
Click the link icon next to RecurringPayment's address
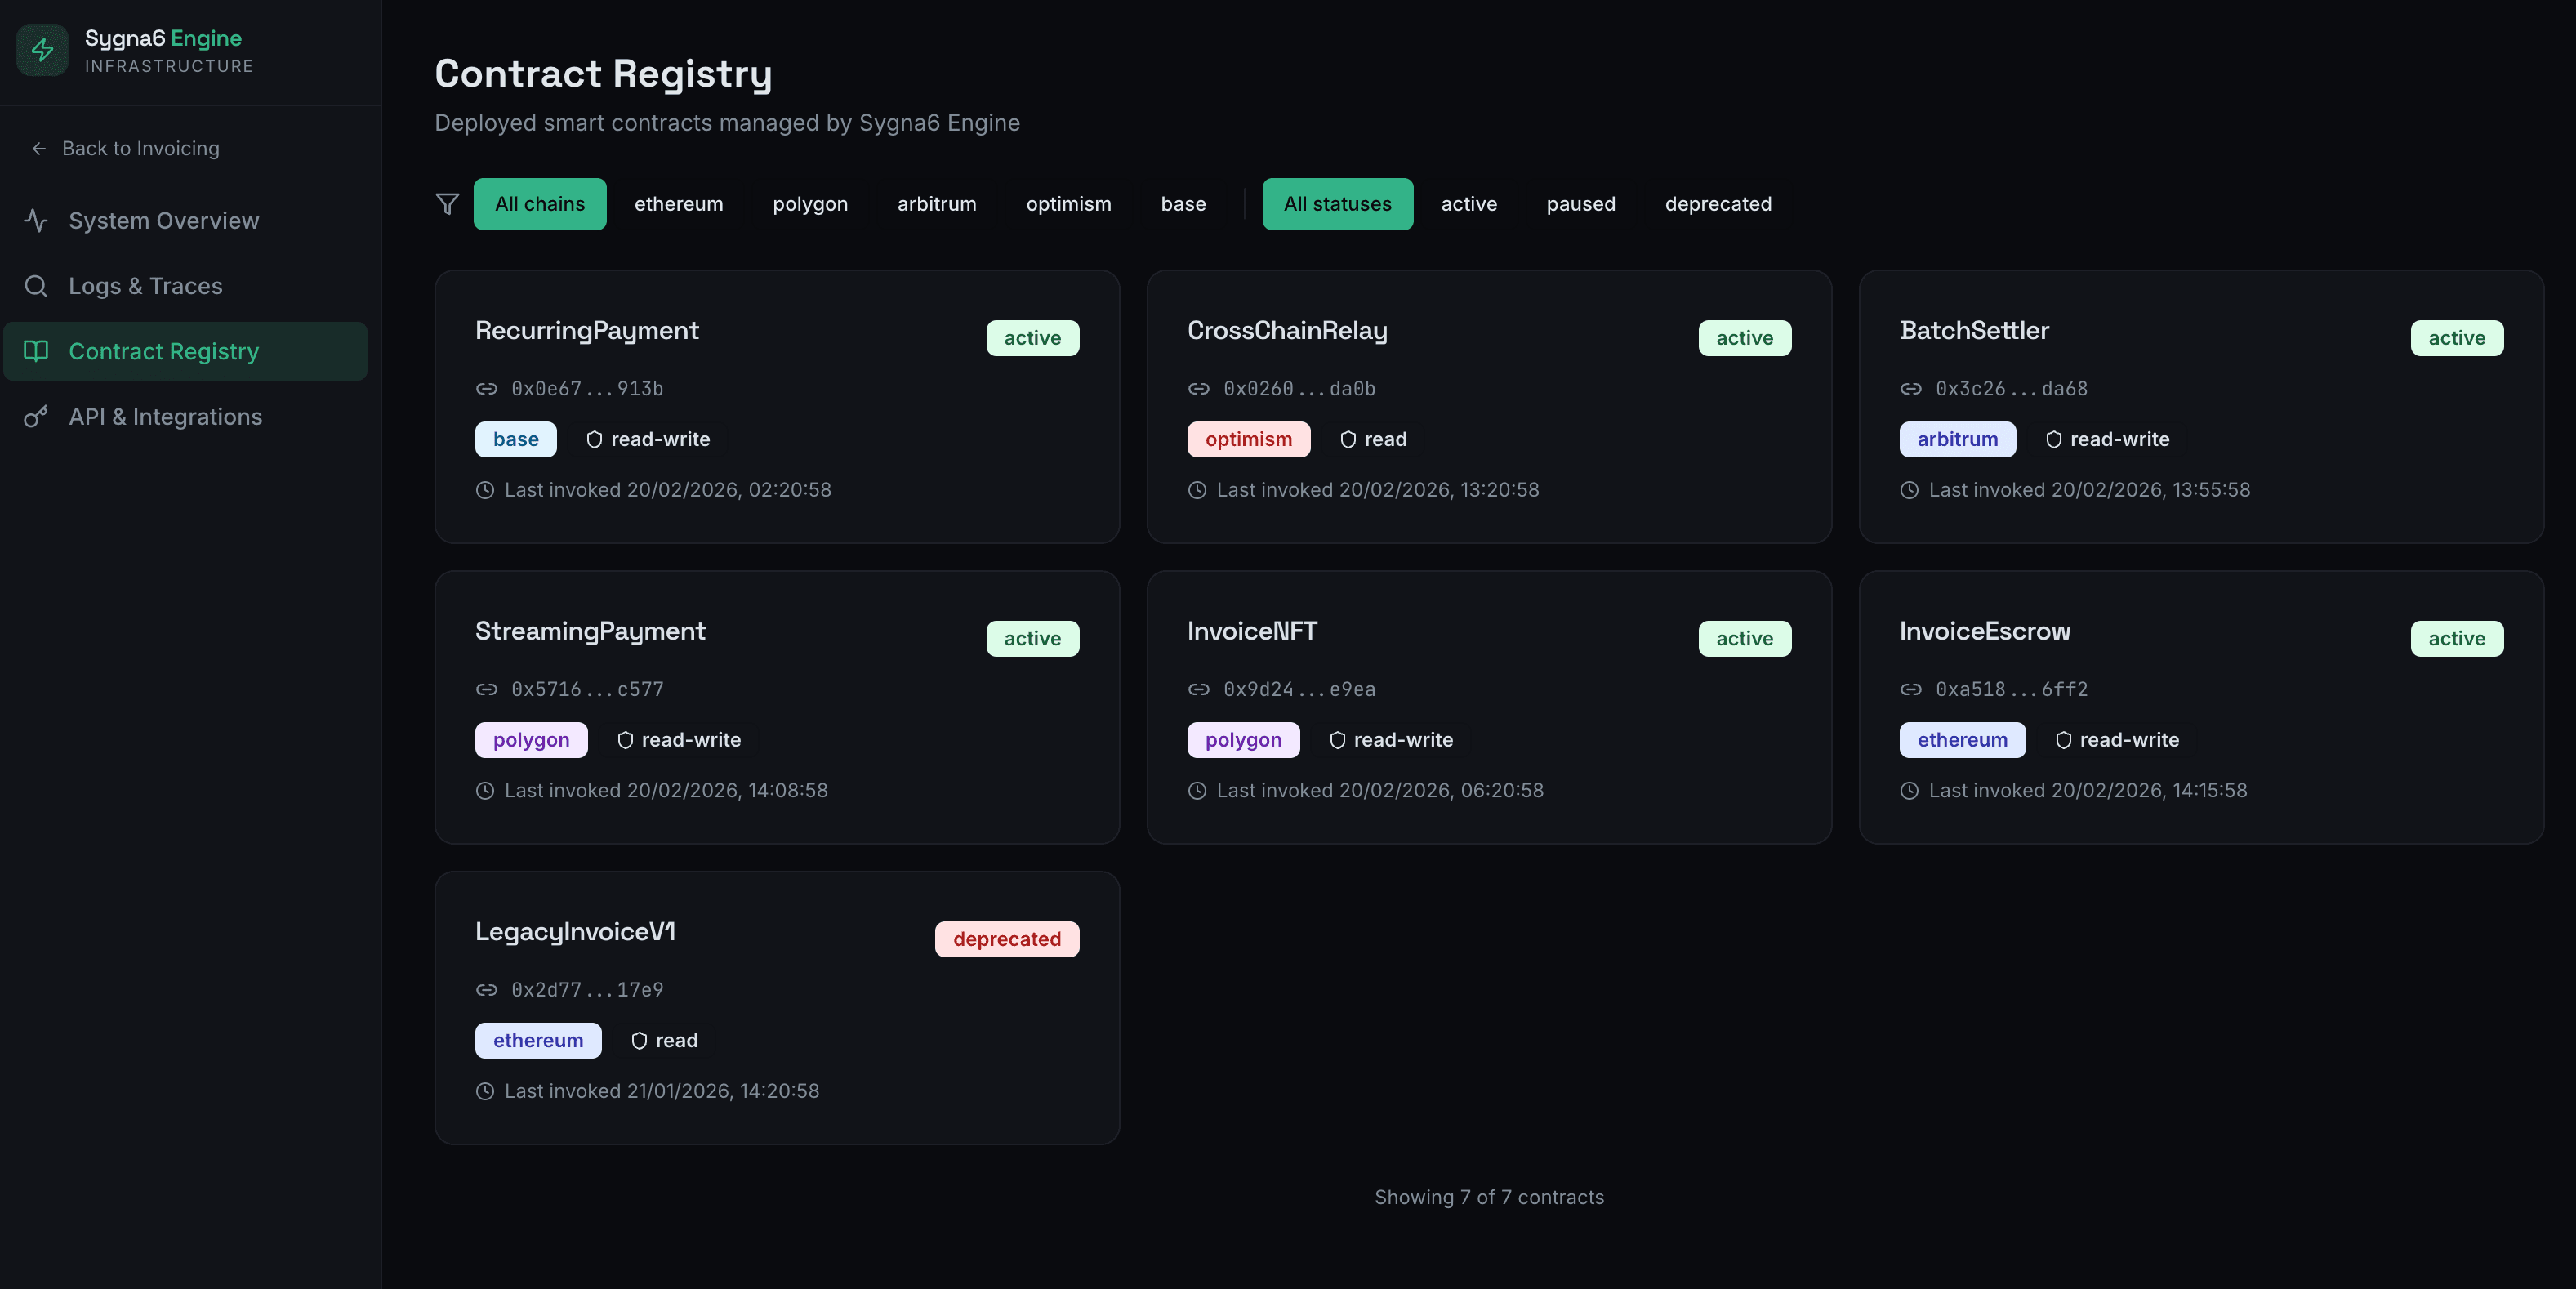(487, 389)
